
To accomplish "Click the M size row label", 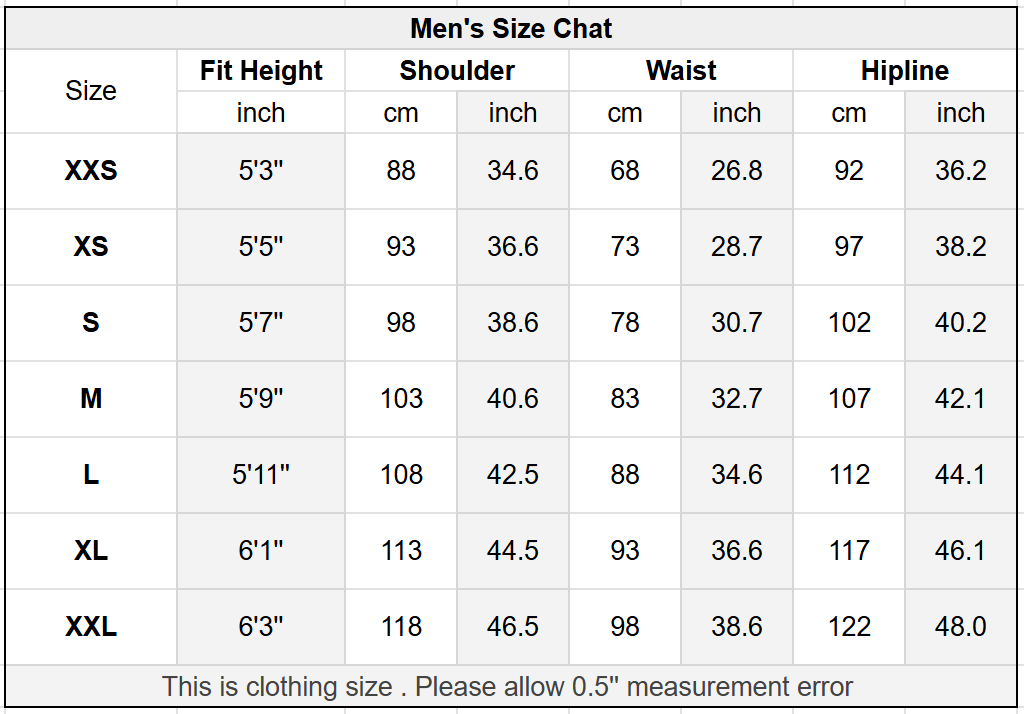I will pos(91,398).
